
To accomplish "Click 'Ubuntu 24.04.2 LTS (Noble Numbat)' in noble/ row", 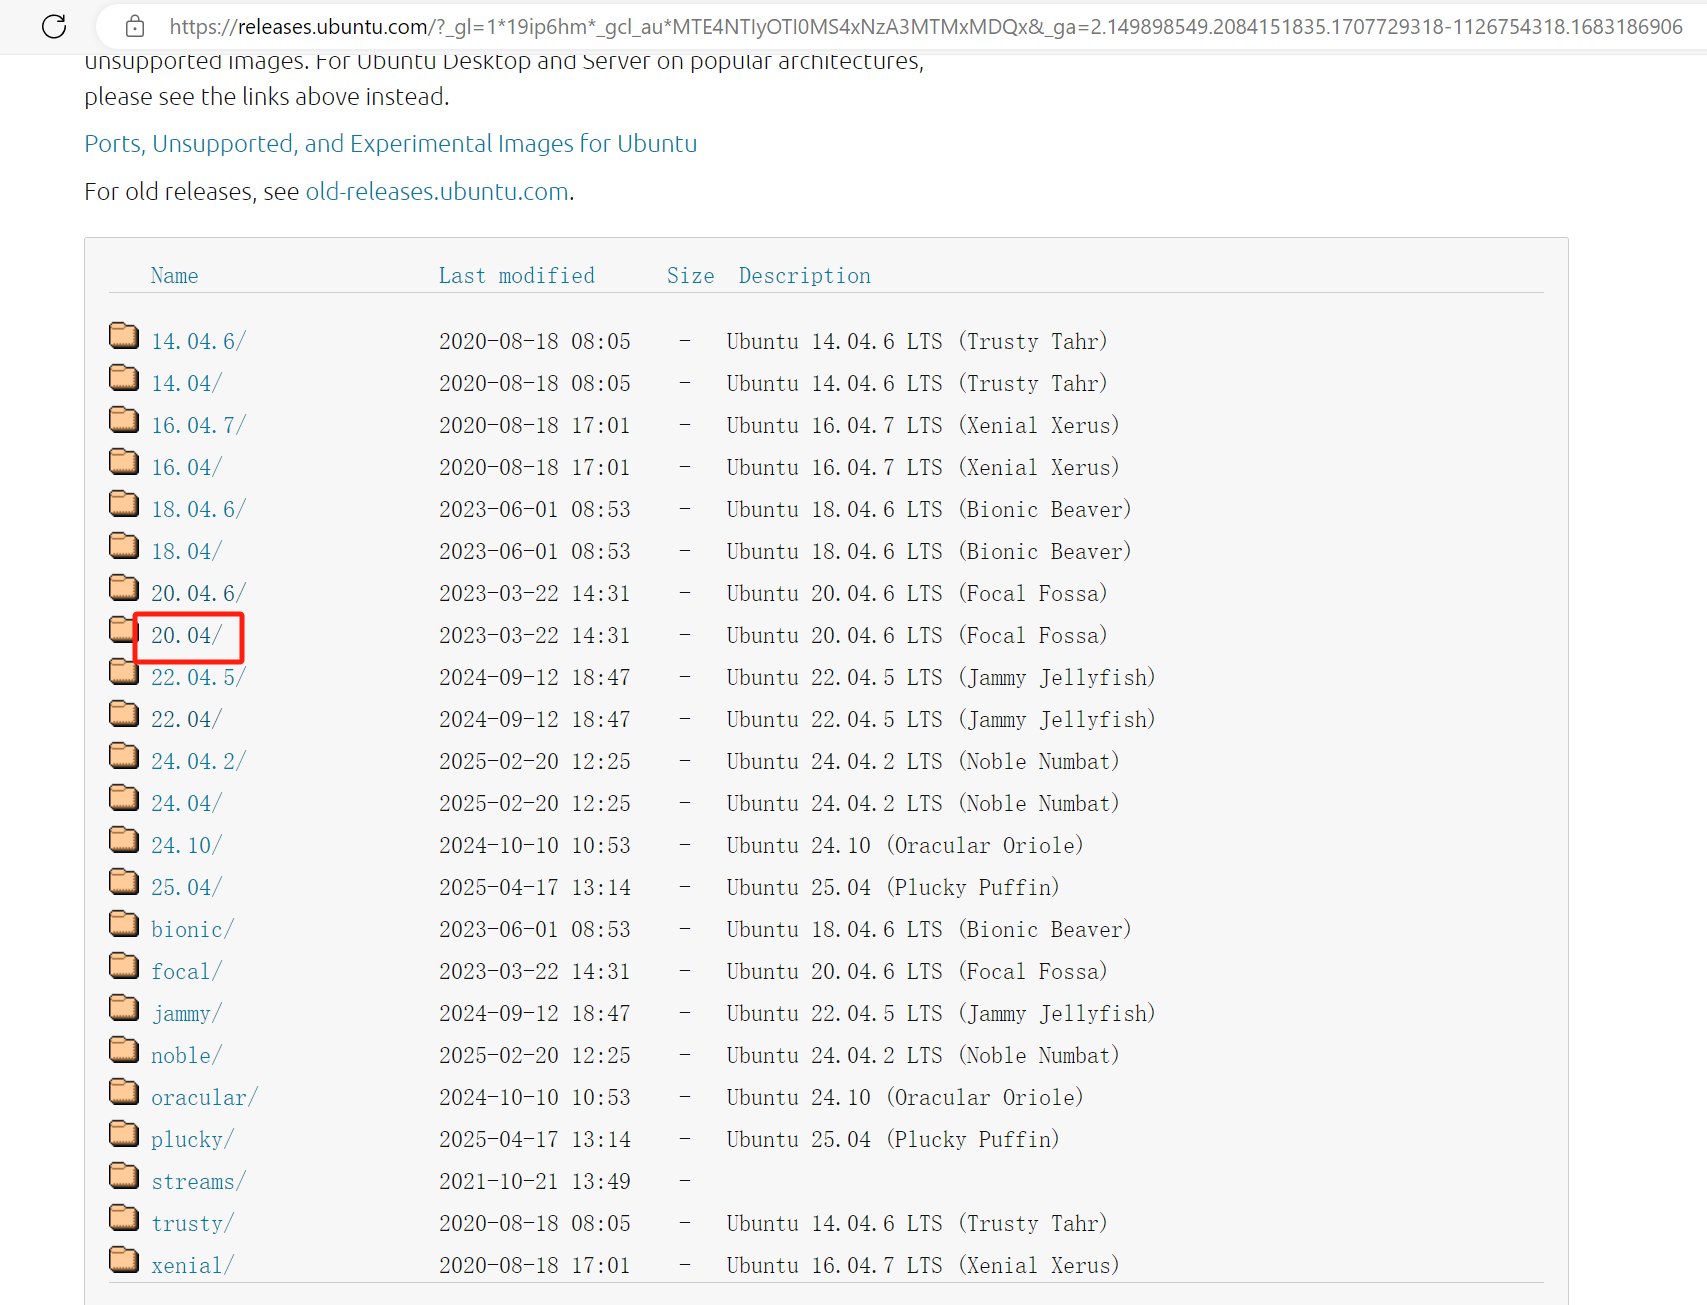I will (x=923, y=1056).
